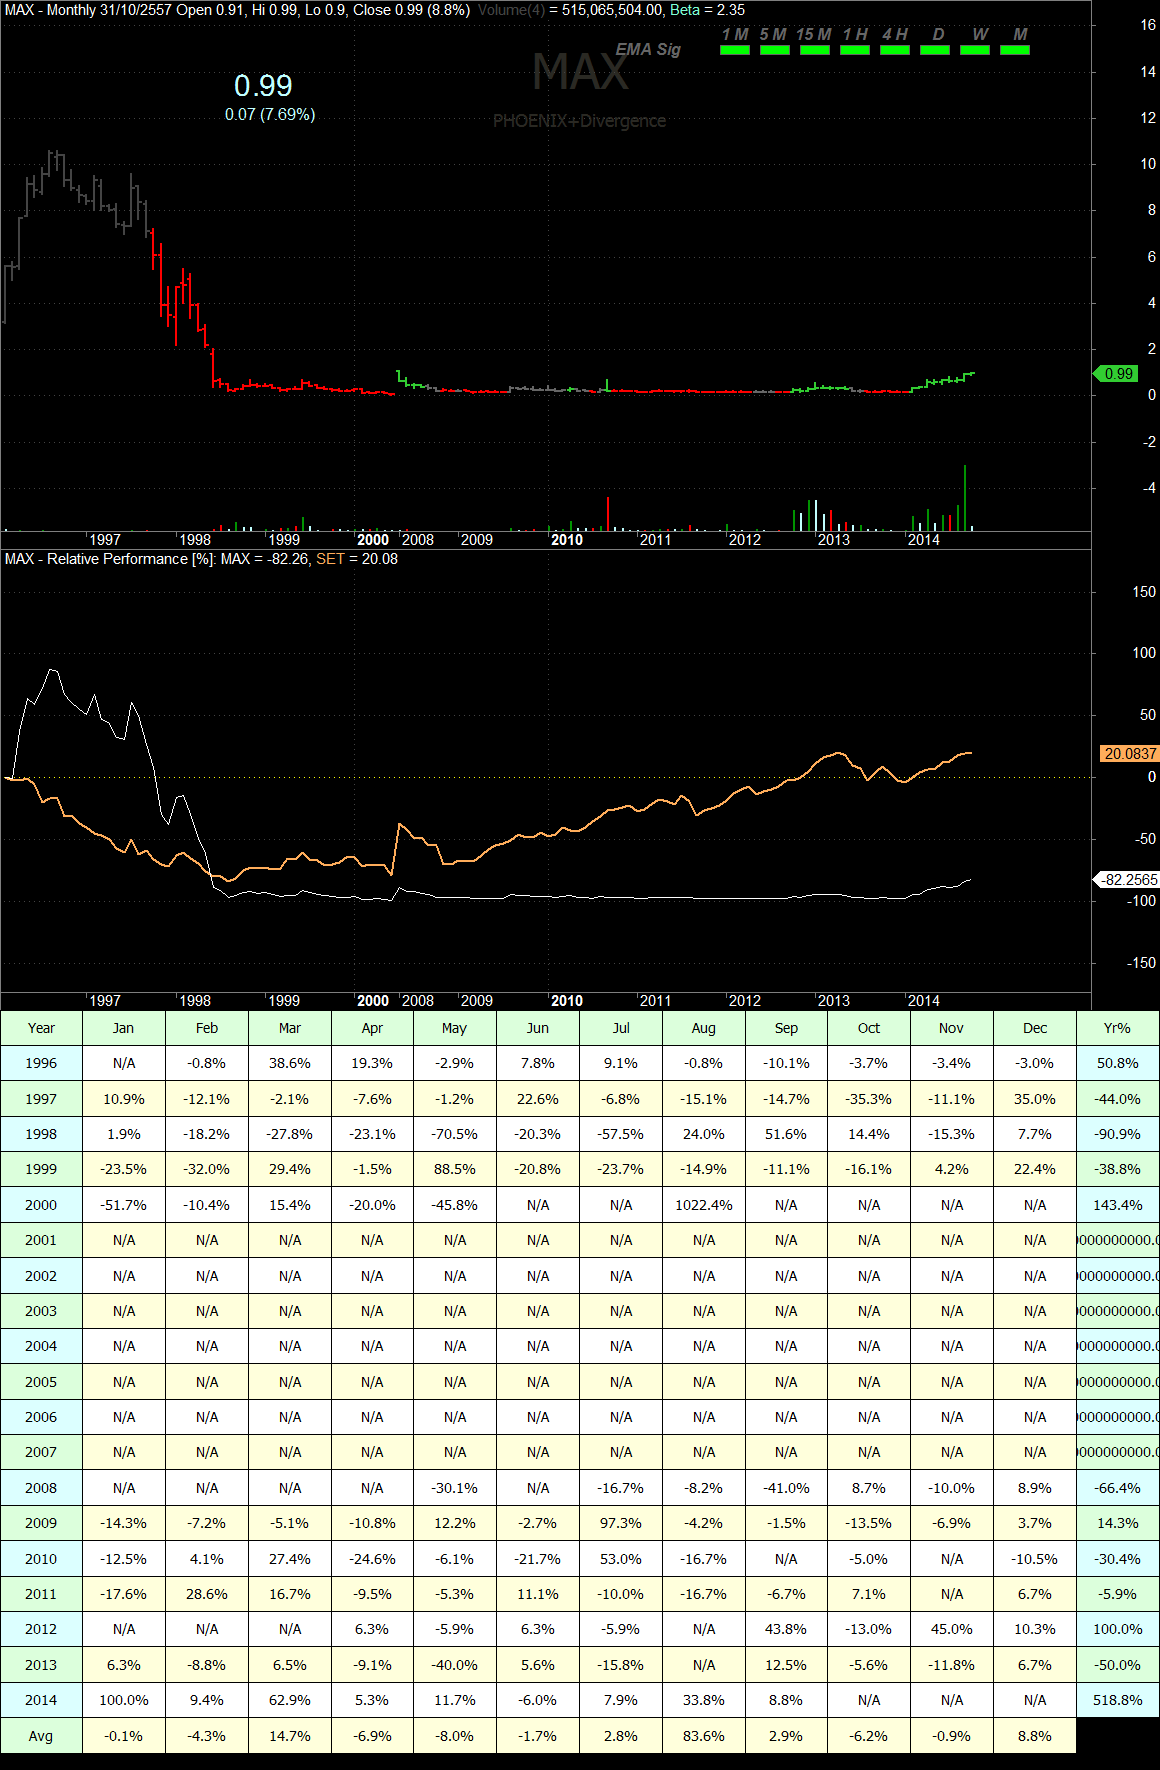Image resolution: width=1160 pixels, height=1770 pixels.
Task: Click the -35.3% cell for Oct 1997
Action: pyautogui.click(x=869, y=1099)
